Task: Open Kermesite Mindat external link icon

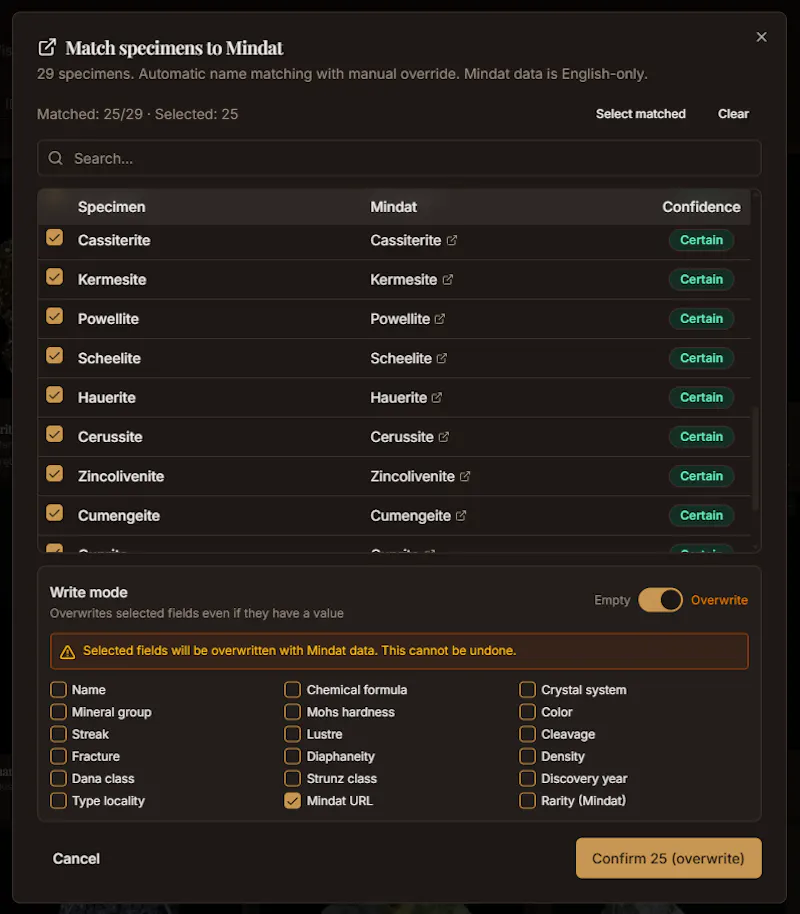Action: click(448, 280)
